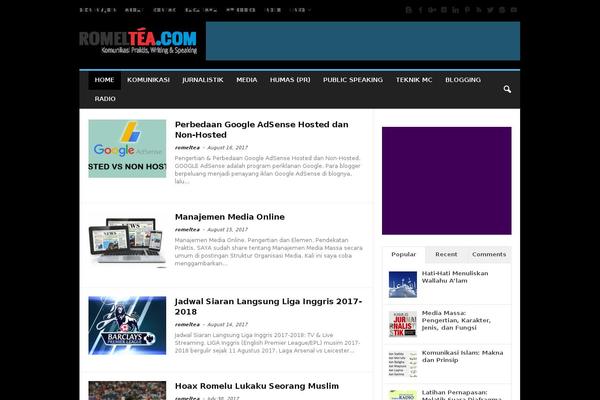Open popular post Hati-Hati Menuliskan Wallahu A'lam

(455, 277)
